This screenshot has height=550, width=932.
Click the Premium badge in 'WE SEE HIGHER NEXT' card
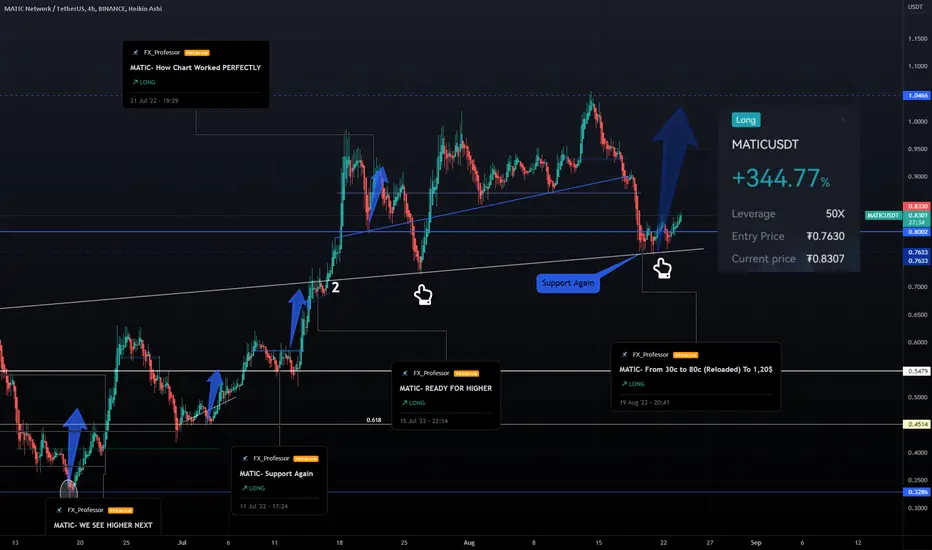(121, 510)
